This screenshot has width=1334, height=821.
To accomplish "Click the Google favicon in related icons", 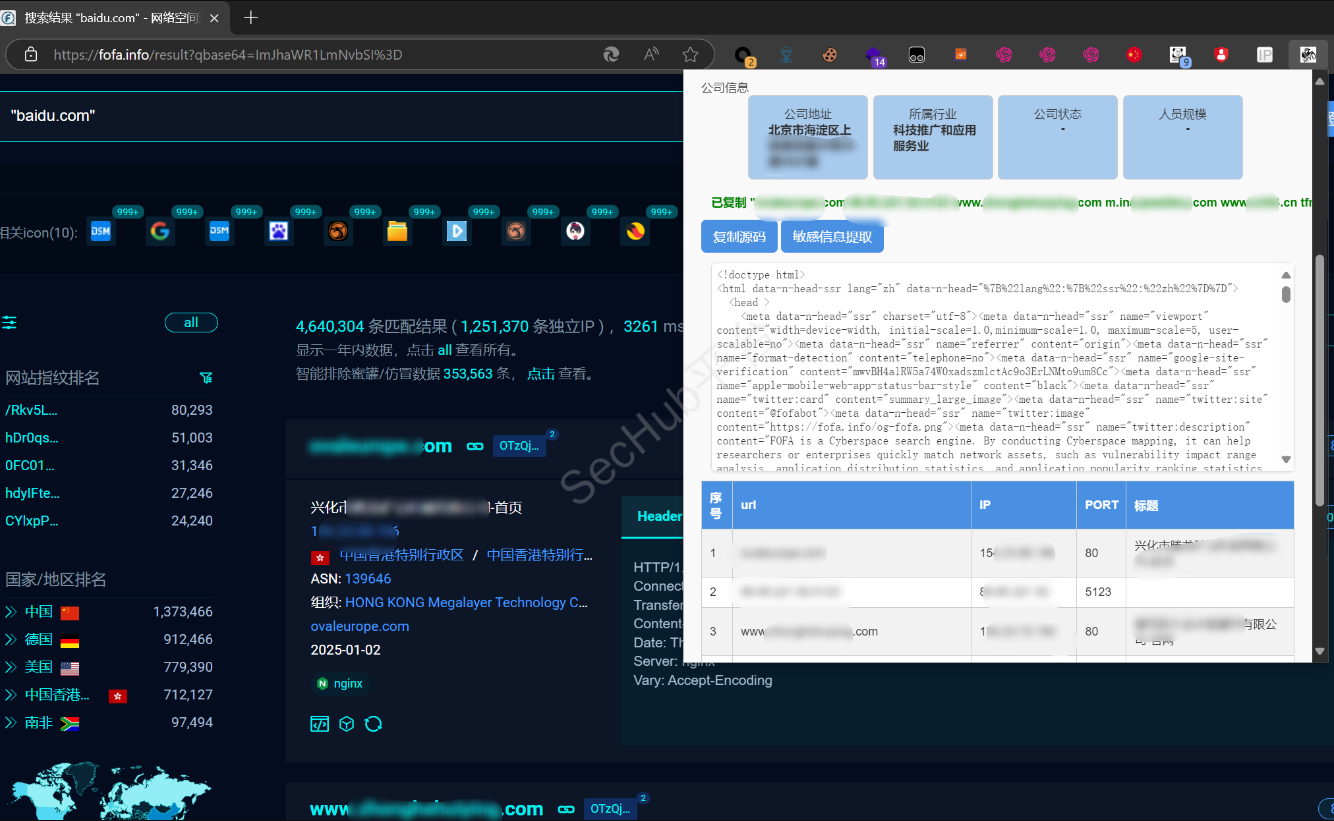I will click(160, 232).
